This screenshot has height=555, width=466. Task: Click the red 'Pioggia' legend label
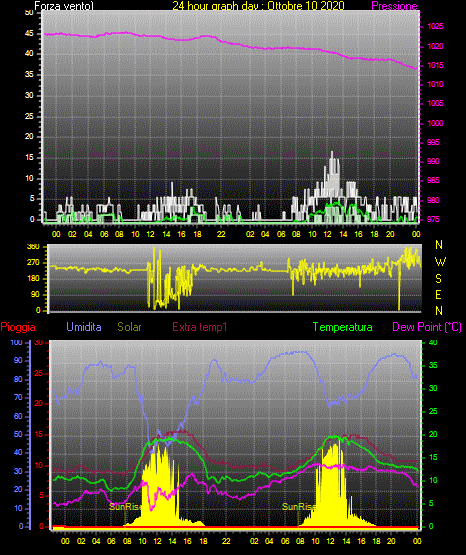tap(18, 327)
